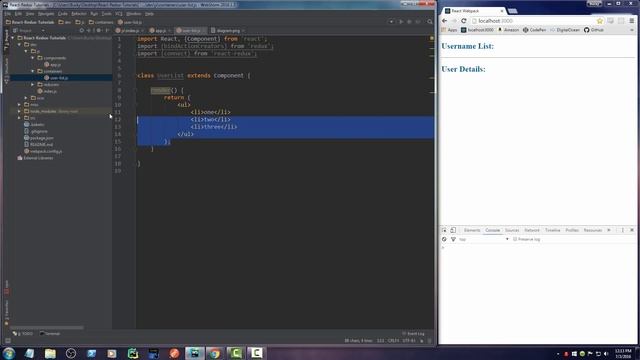Select the user-list.js editor tab
This screenshot has width=640, height=360.
[191, 31]
